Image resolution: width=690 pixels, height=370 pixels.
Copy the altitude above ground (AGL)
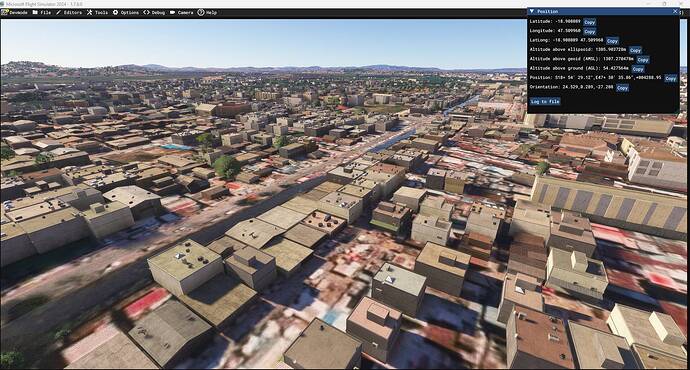638,69
